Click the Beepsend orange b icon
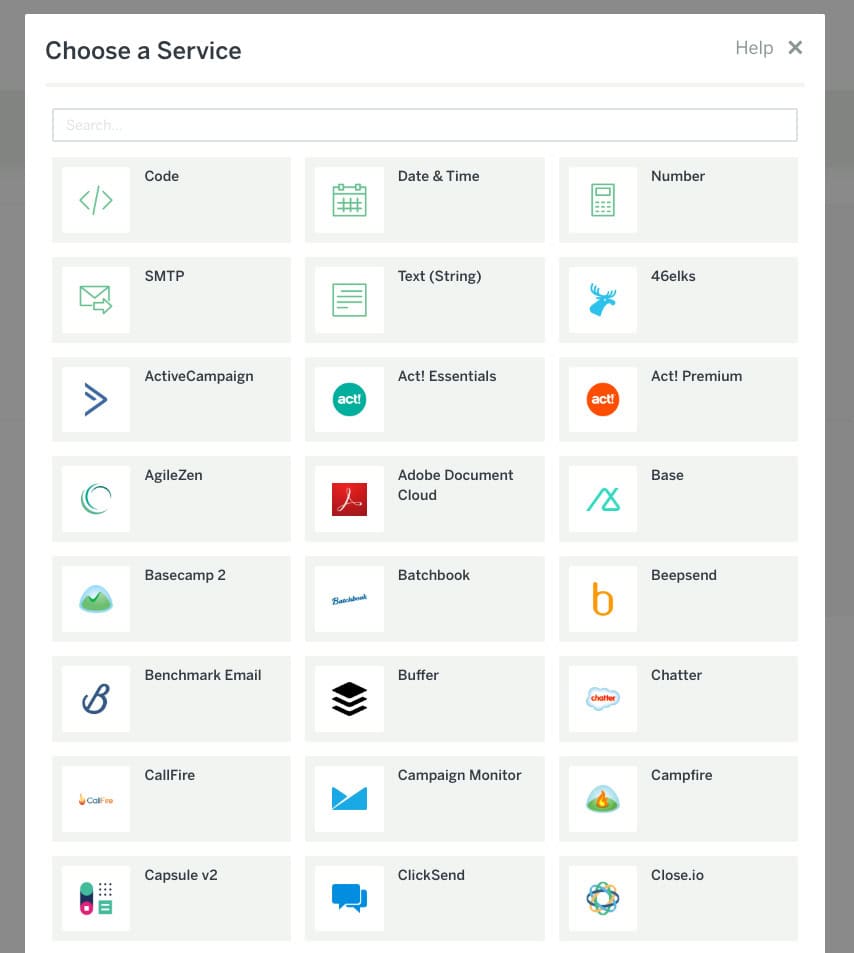Screen dimensions: 854x953 tap(603, 599)
